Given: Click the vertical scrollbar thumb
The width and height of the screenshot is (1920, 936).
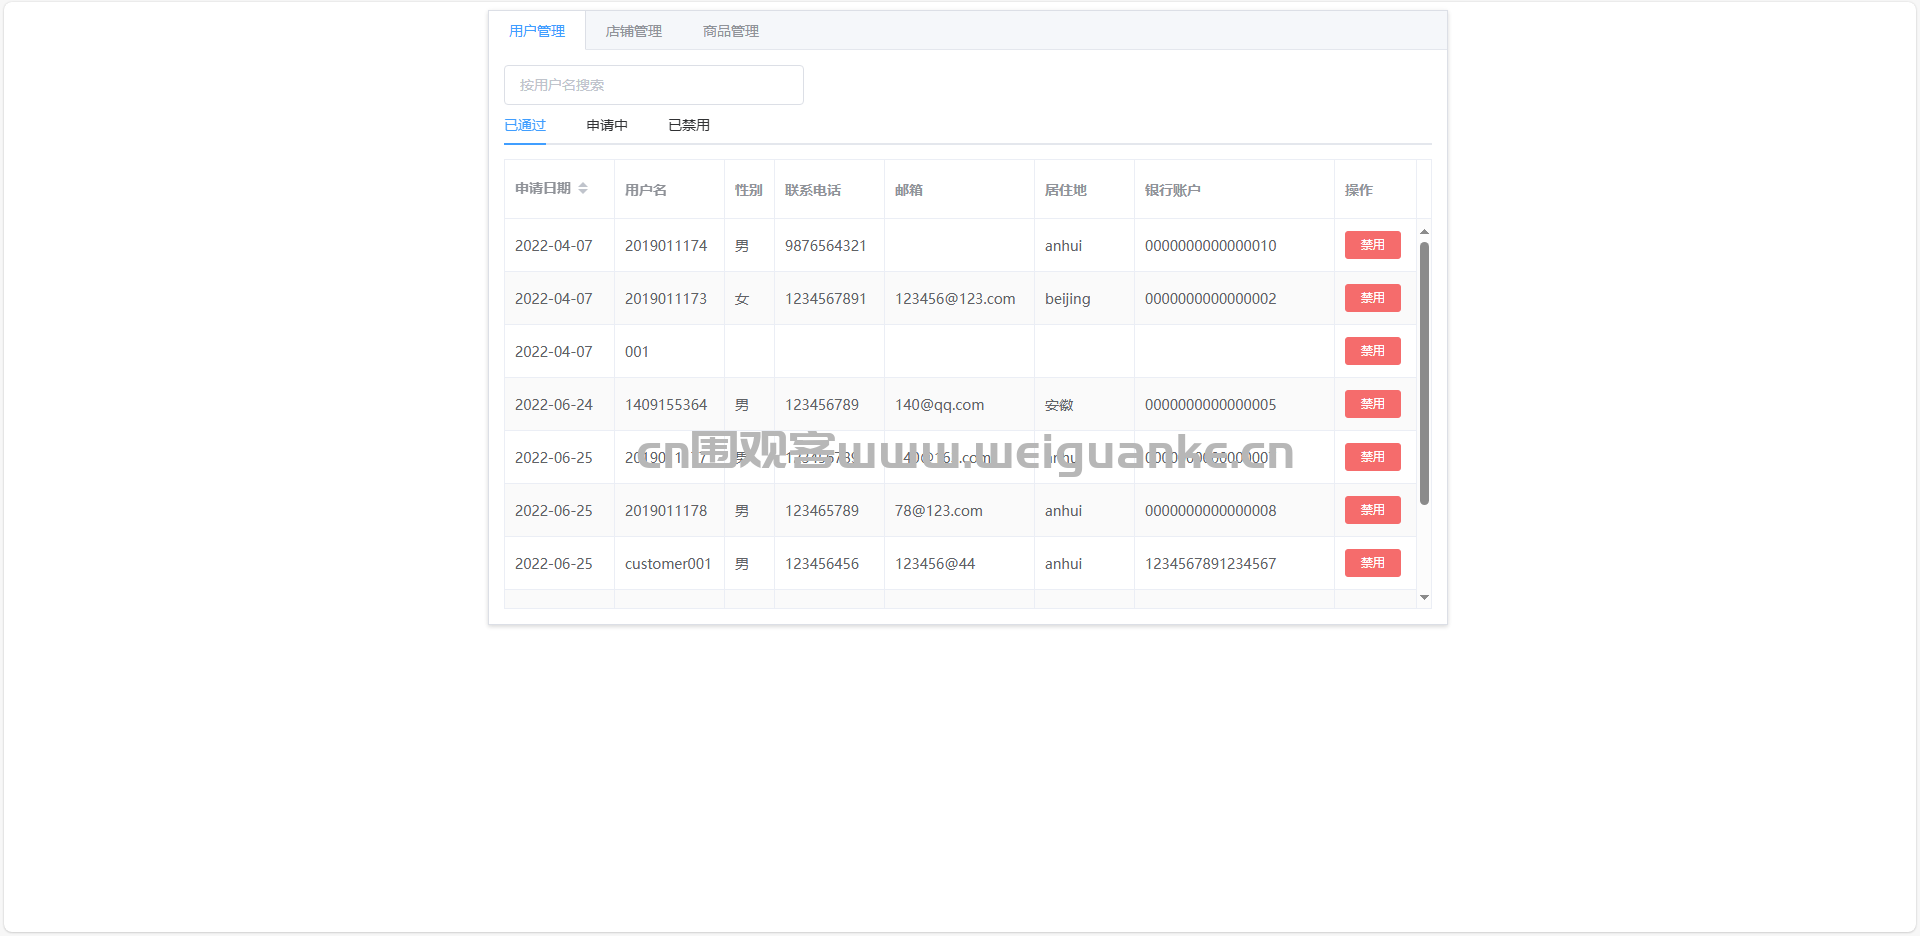Looking at the screenshot, I should (x=1424, y=373).
